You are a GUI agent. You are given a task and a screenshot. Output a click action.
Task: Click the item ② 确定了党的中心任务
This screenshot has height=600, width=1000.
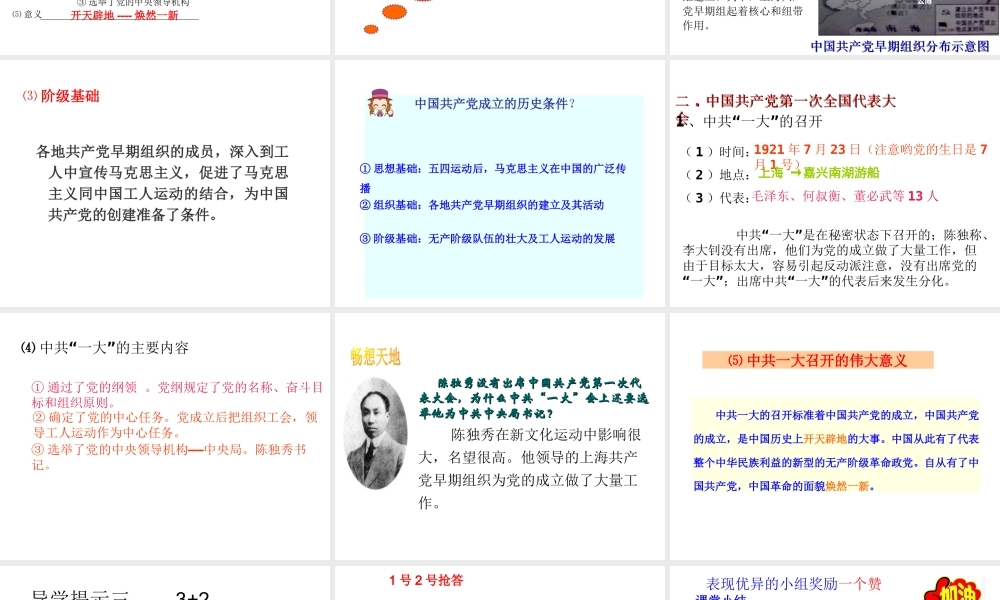pos(175,425)
